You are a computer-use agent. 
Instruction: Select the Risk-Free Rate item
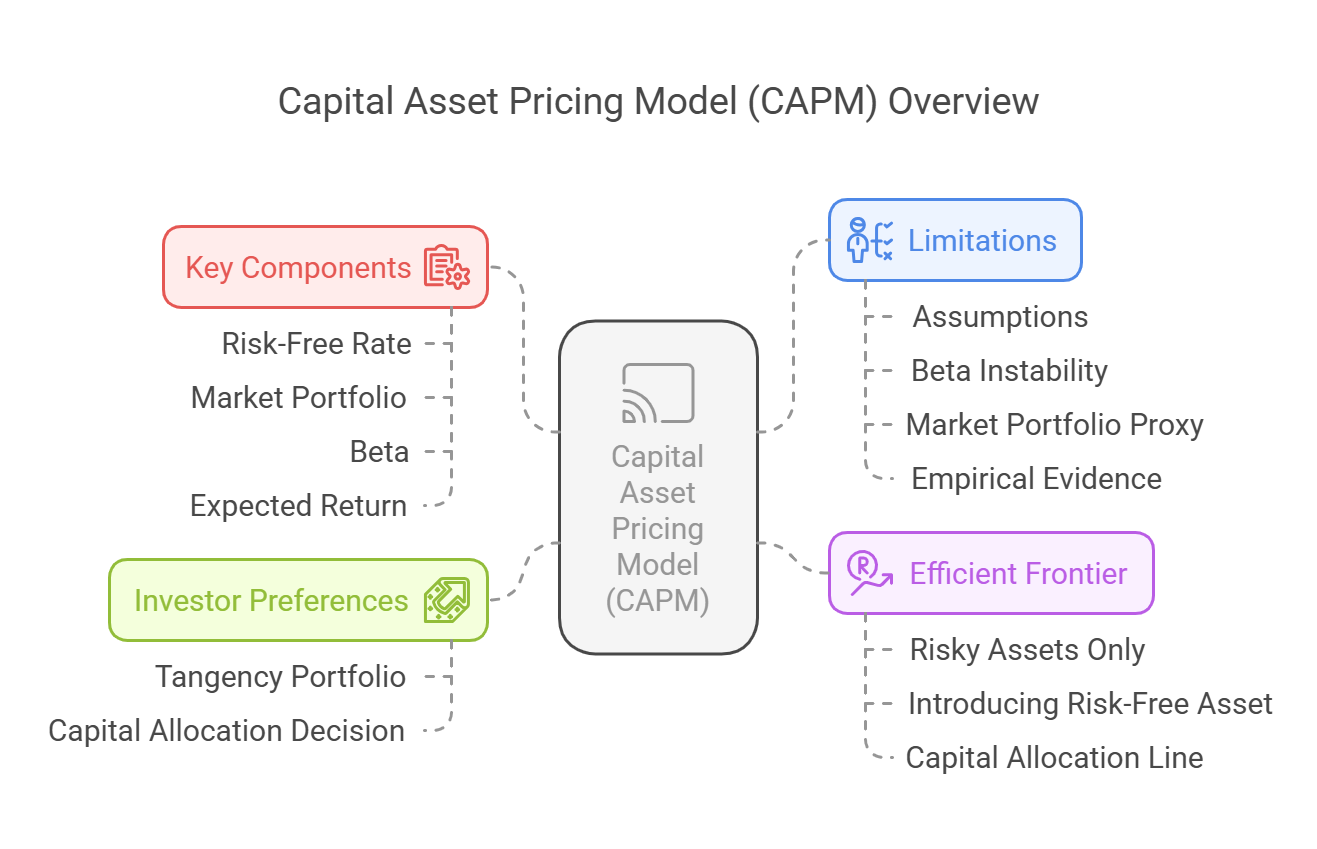pyautogui.click(x=316, y=344)
